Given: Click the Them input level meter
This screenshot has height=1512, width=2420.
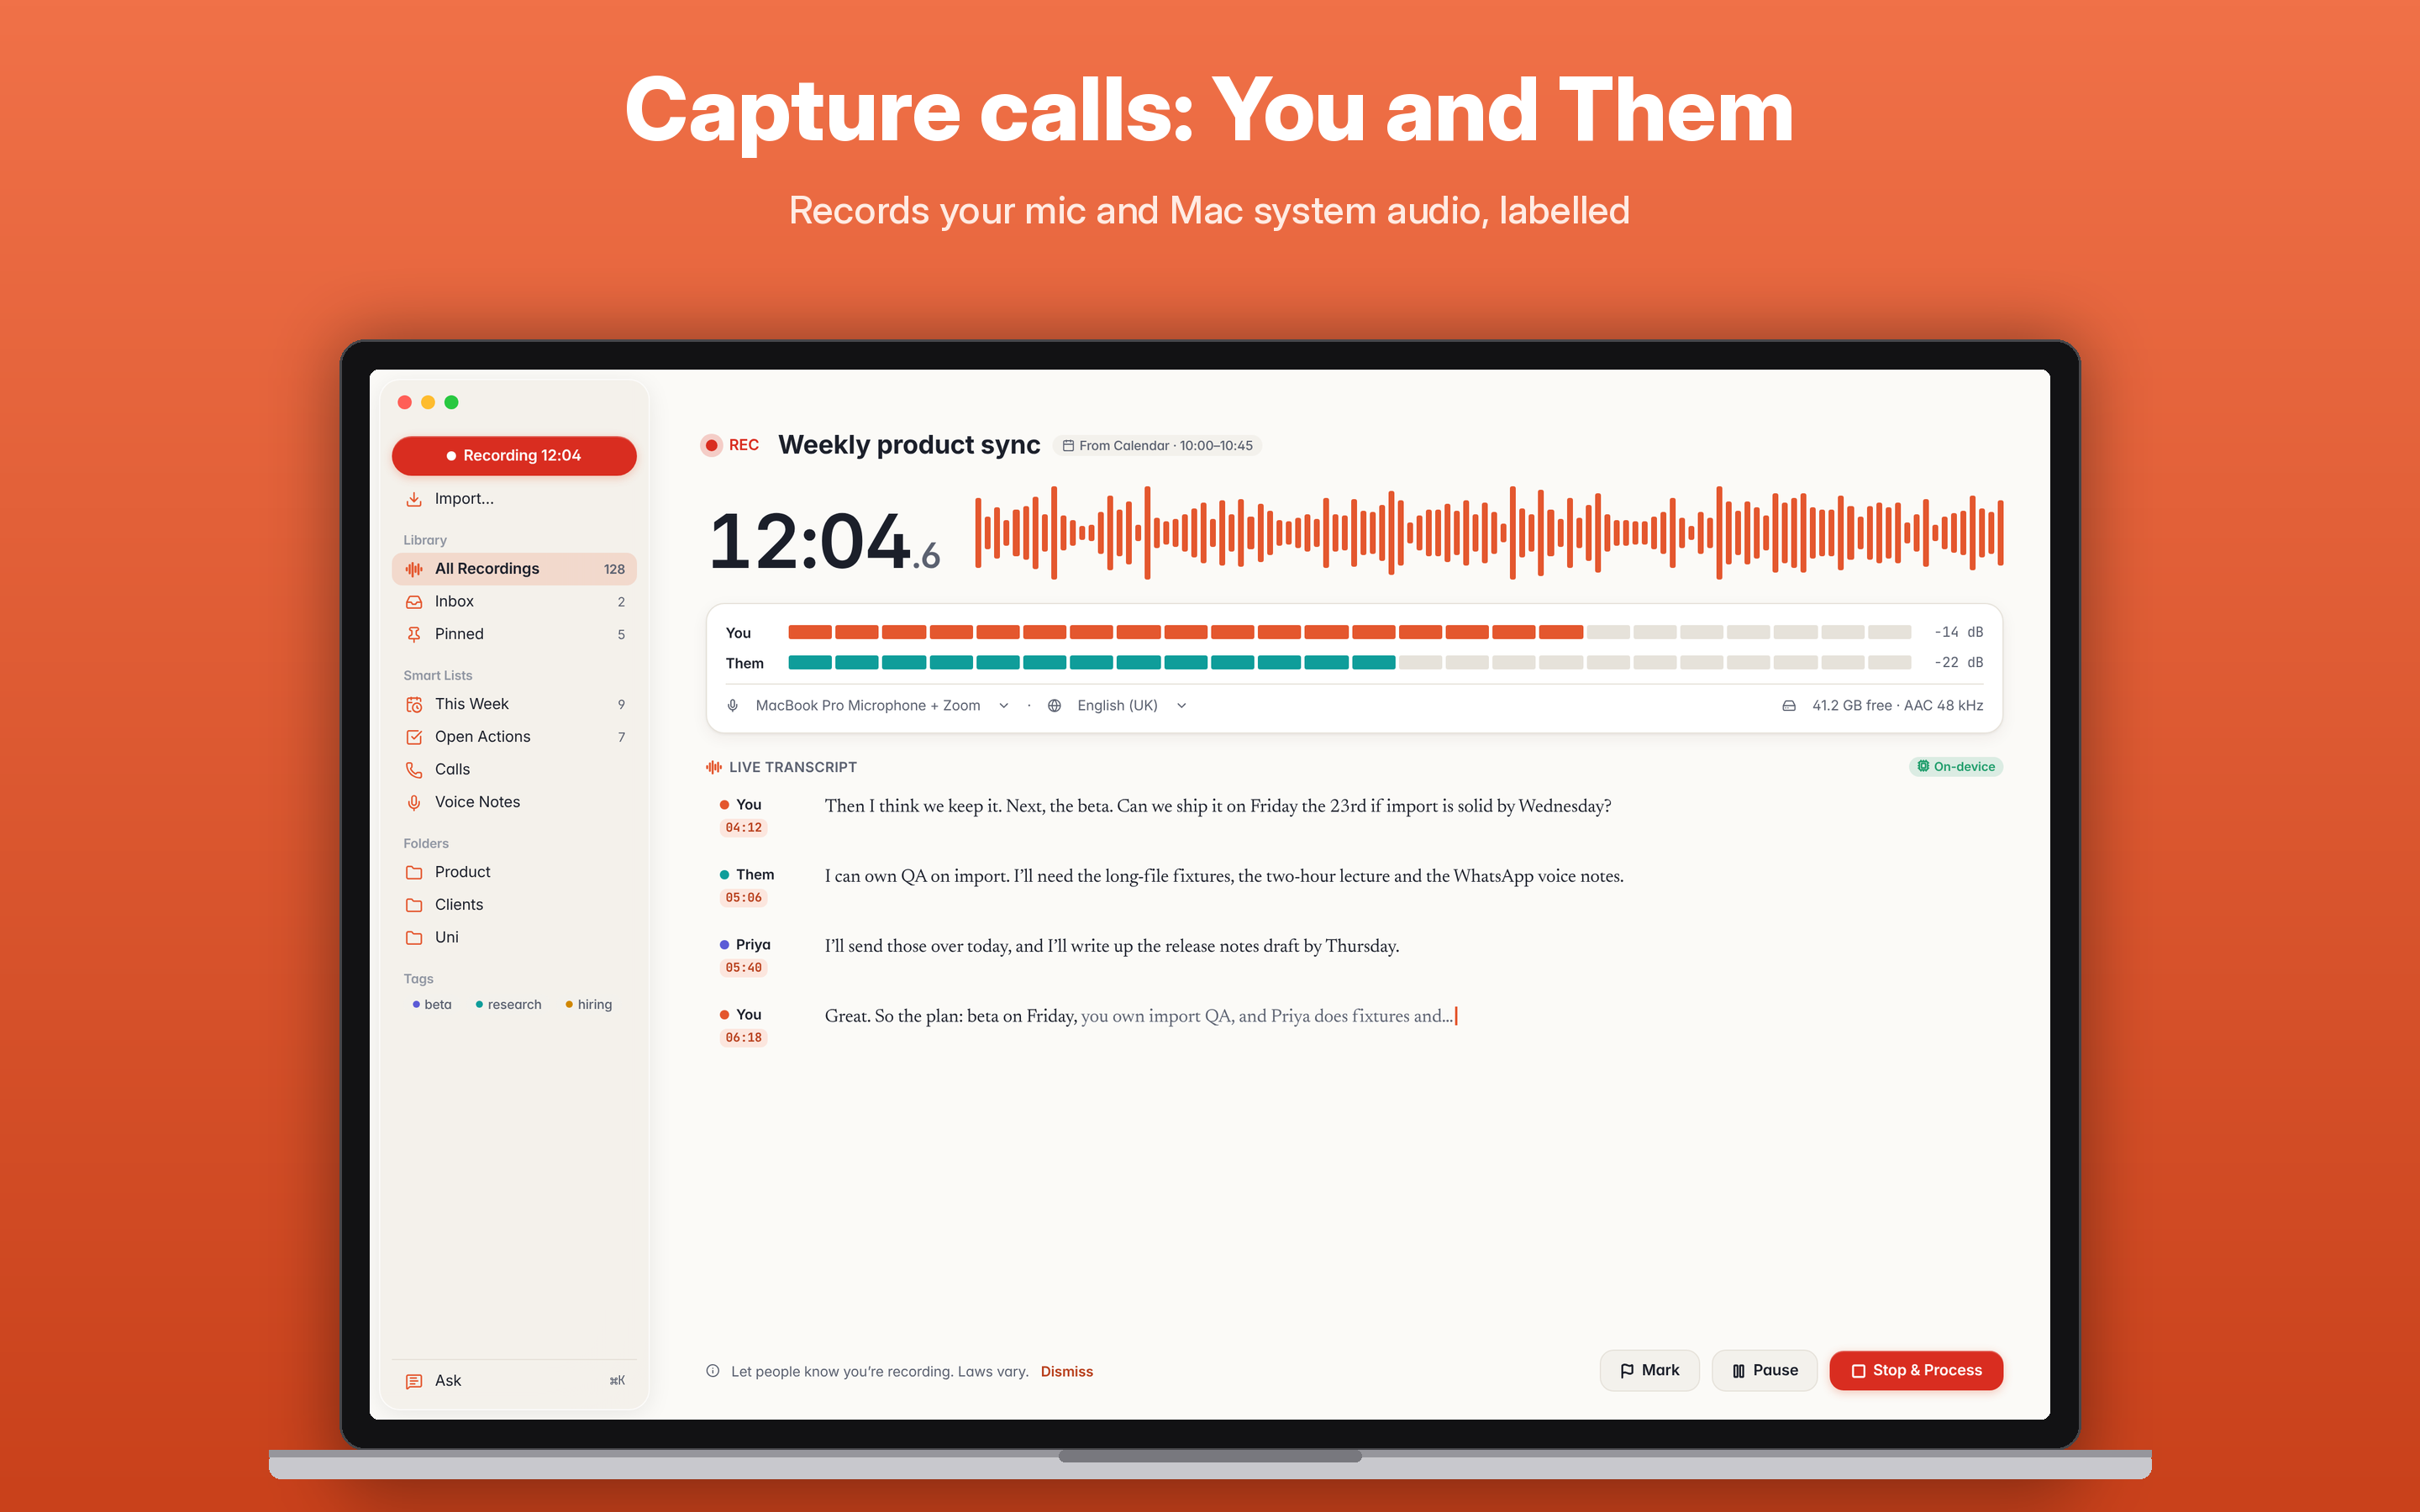Looking at the screenshot, I should coord(1350,662).
